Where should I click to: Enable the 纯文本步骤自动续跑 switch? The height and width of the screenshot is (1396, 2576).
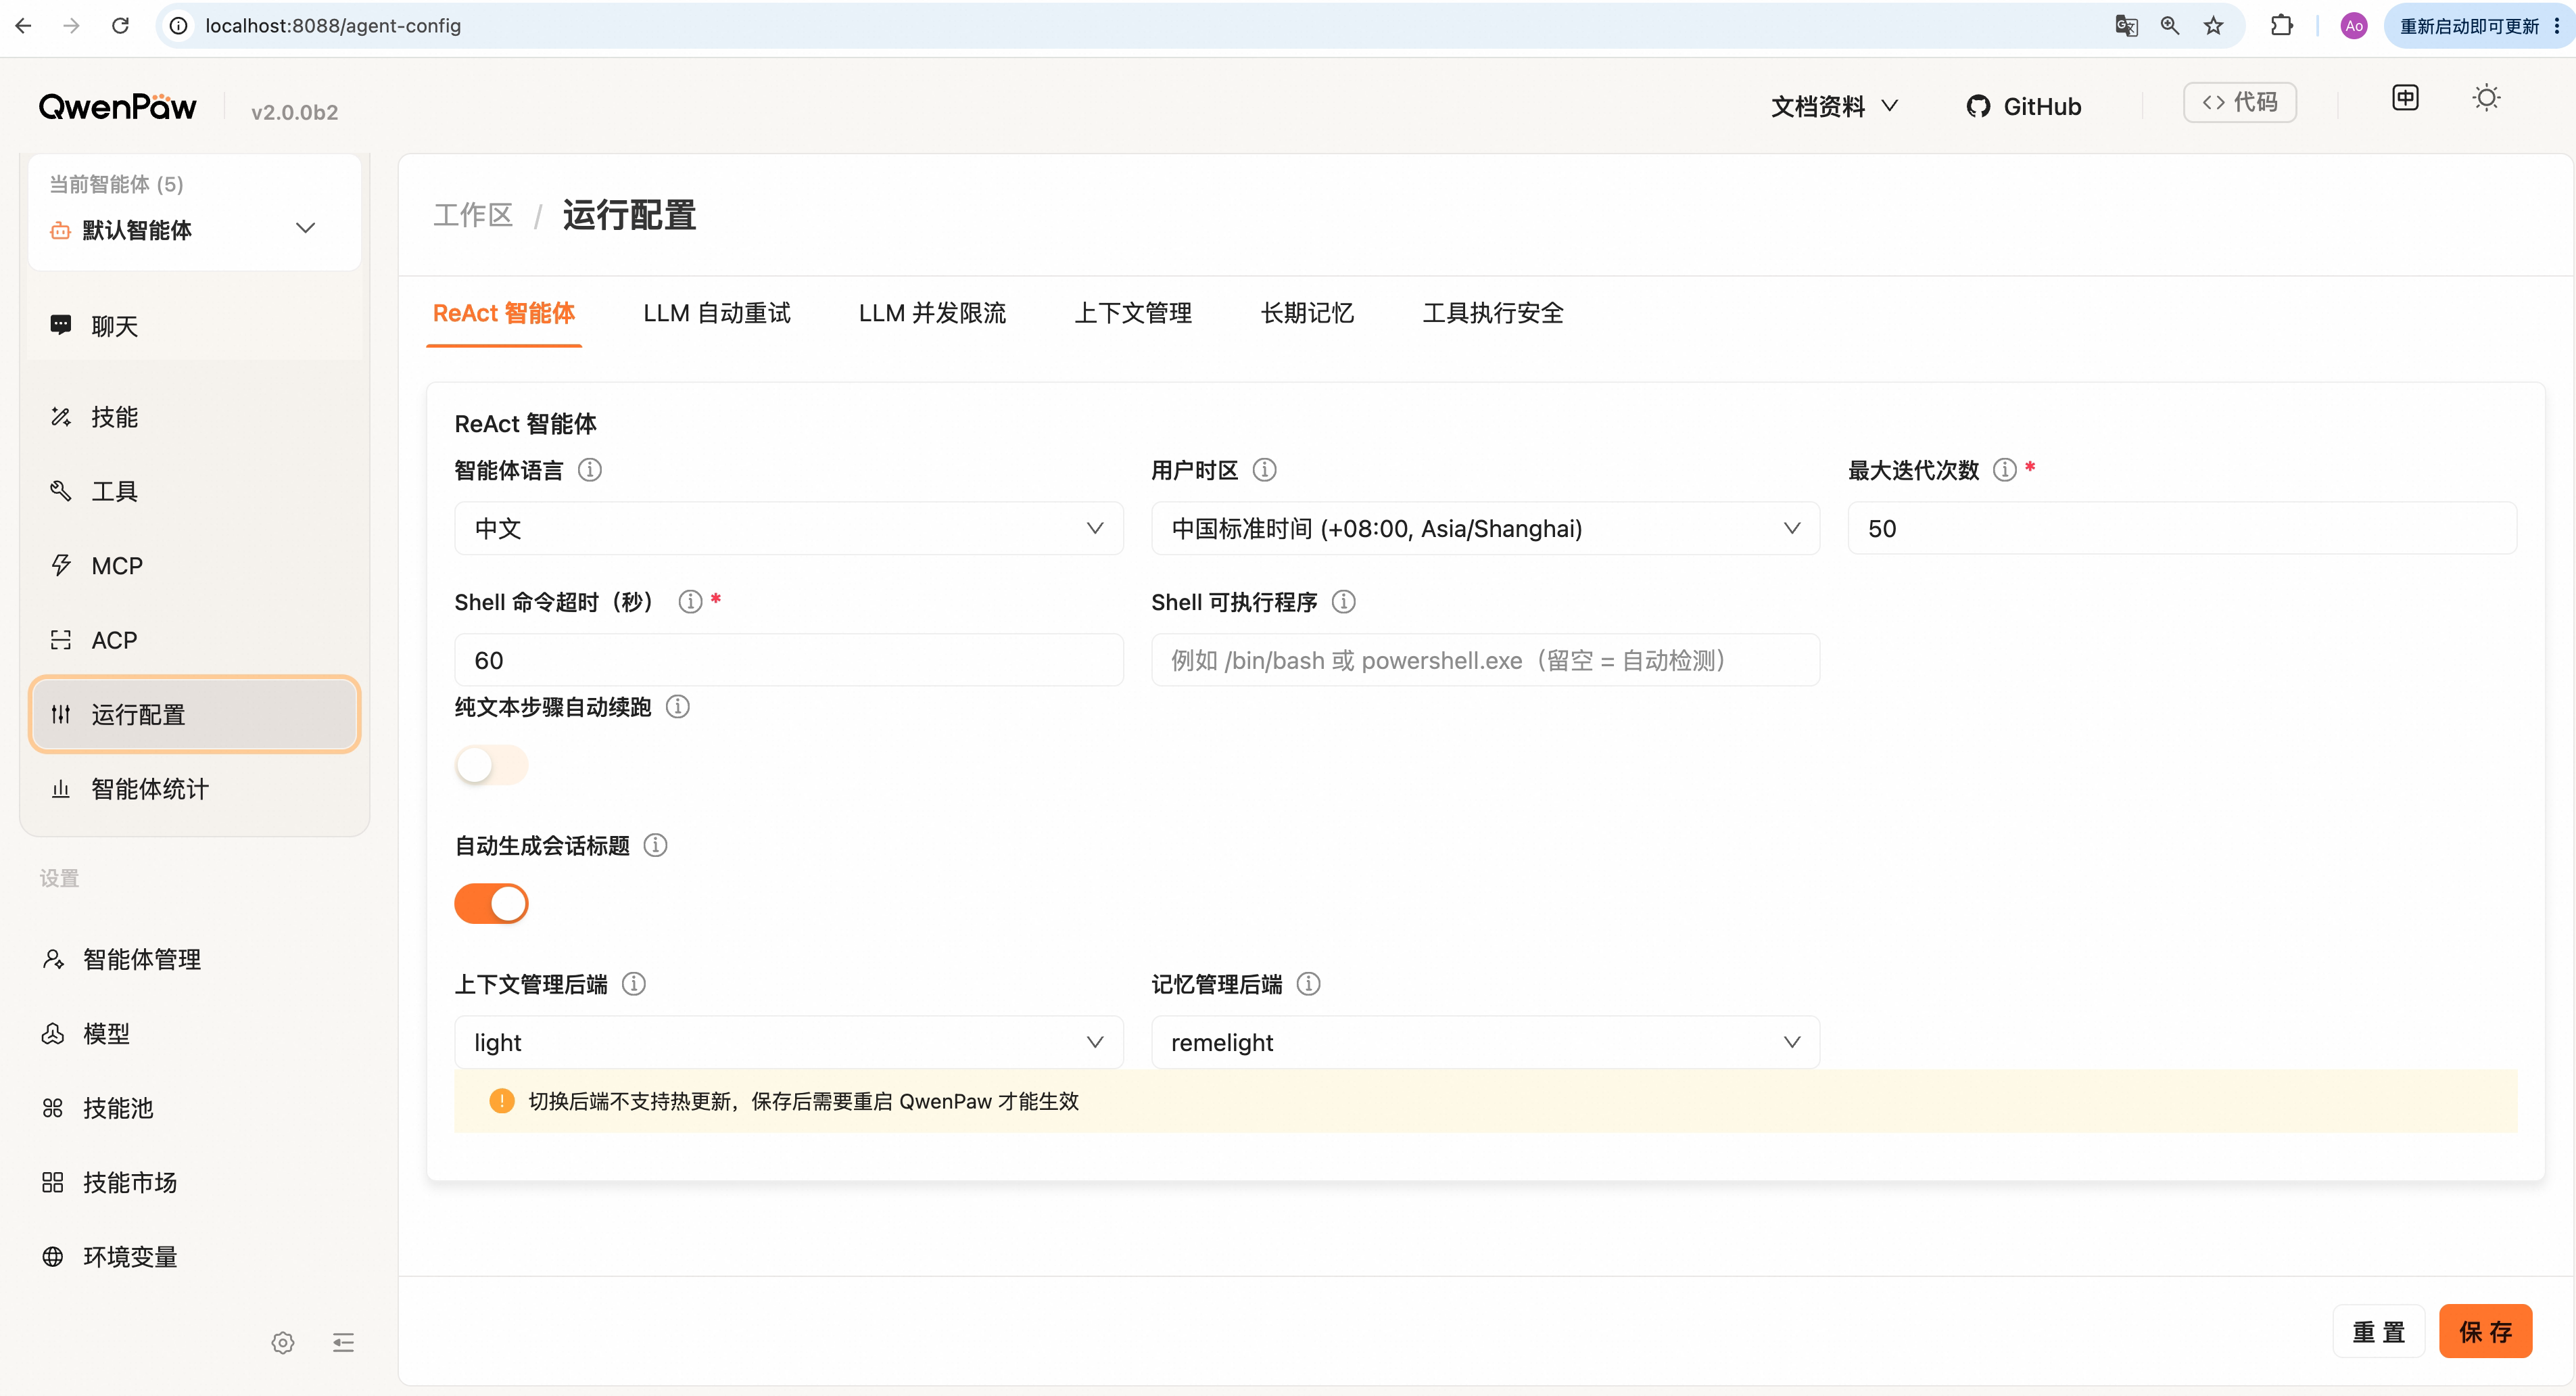coord(491,765)
